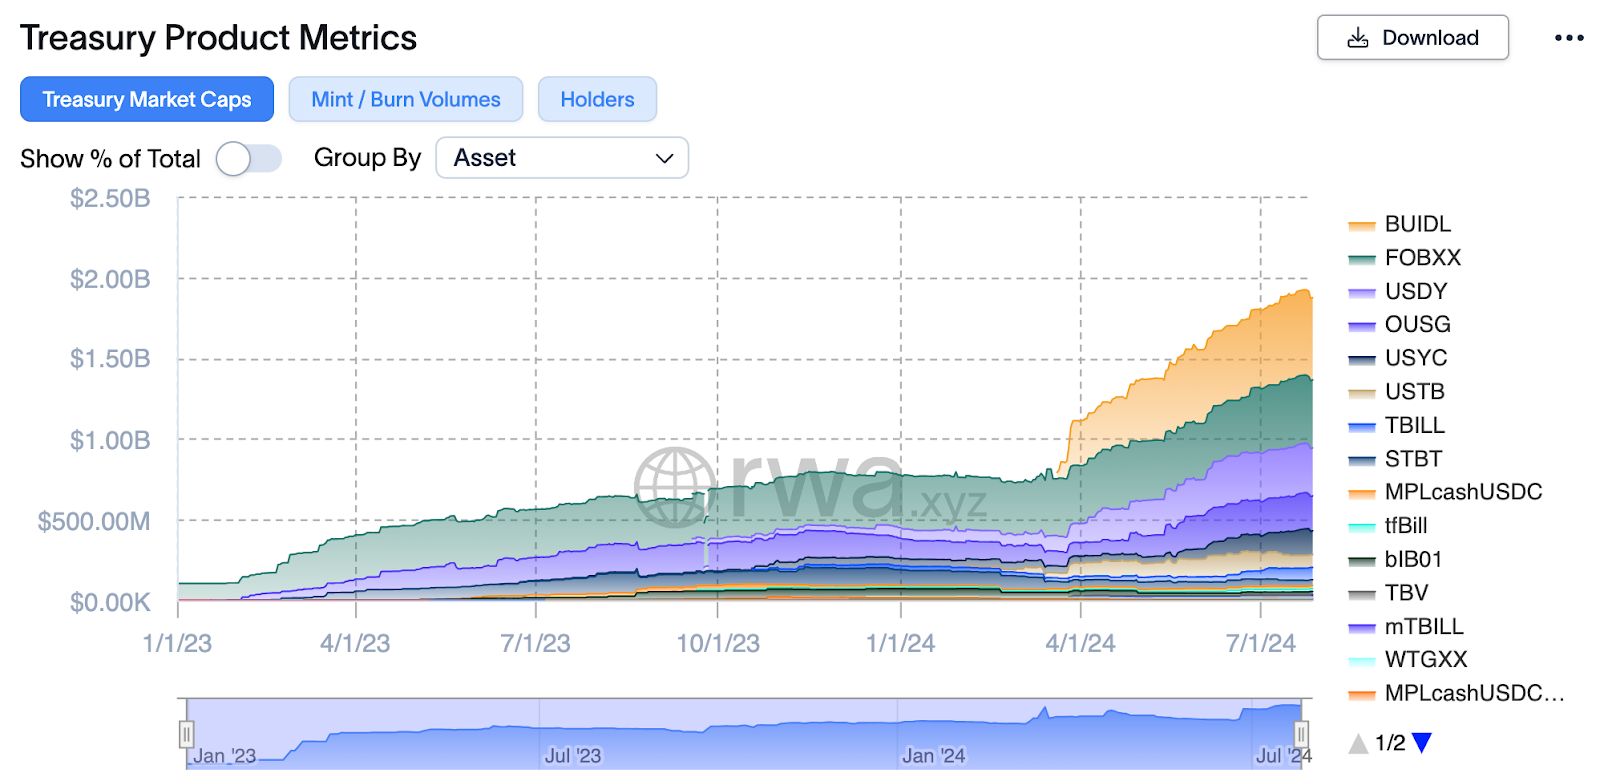Toggle USTB series in legend
This screenshot has height=773, width=1600.
[x=1397, y=391]
